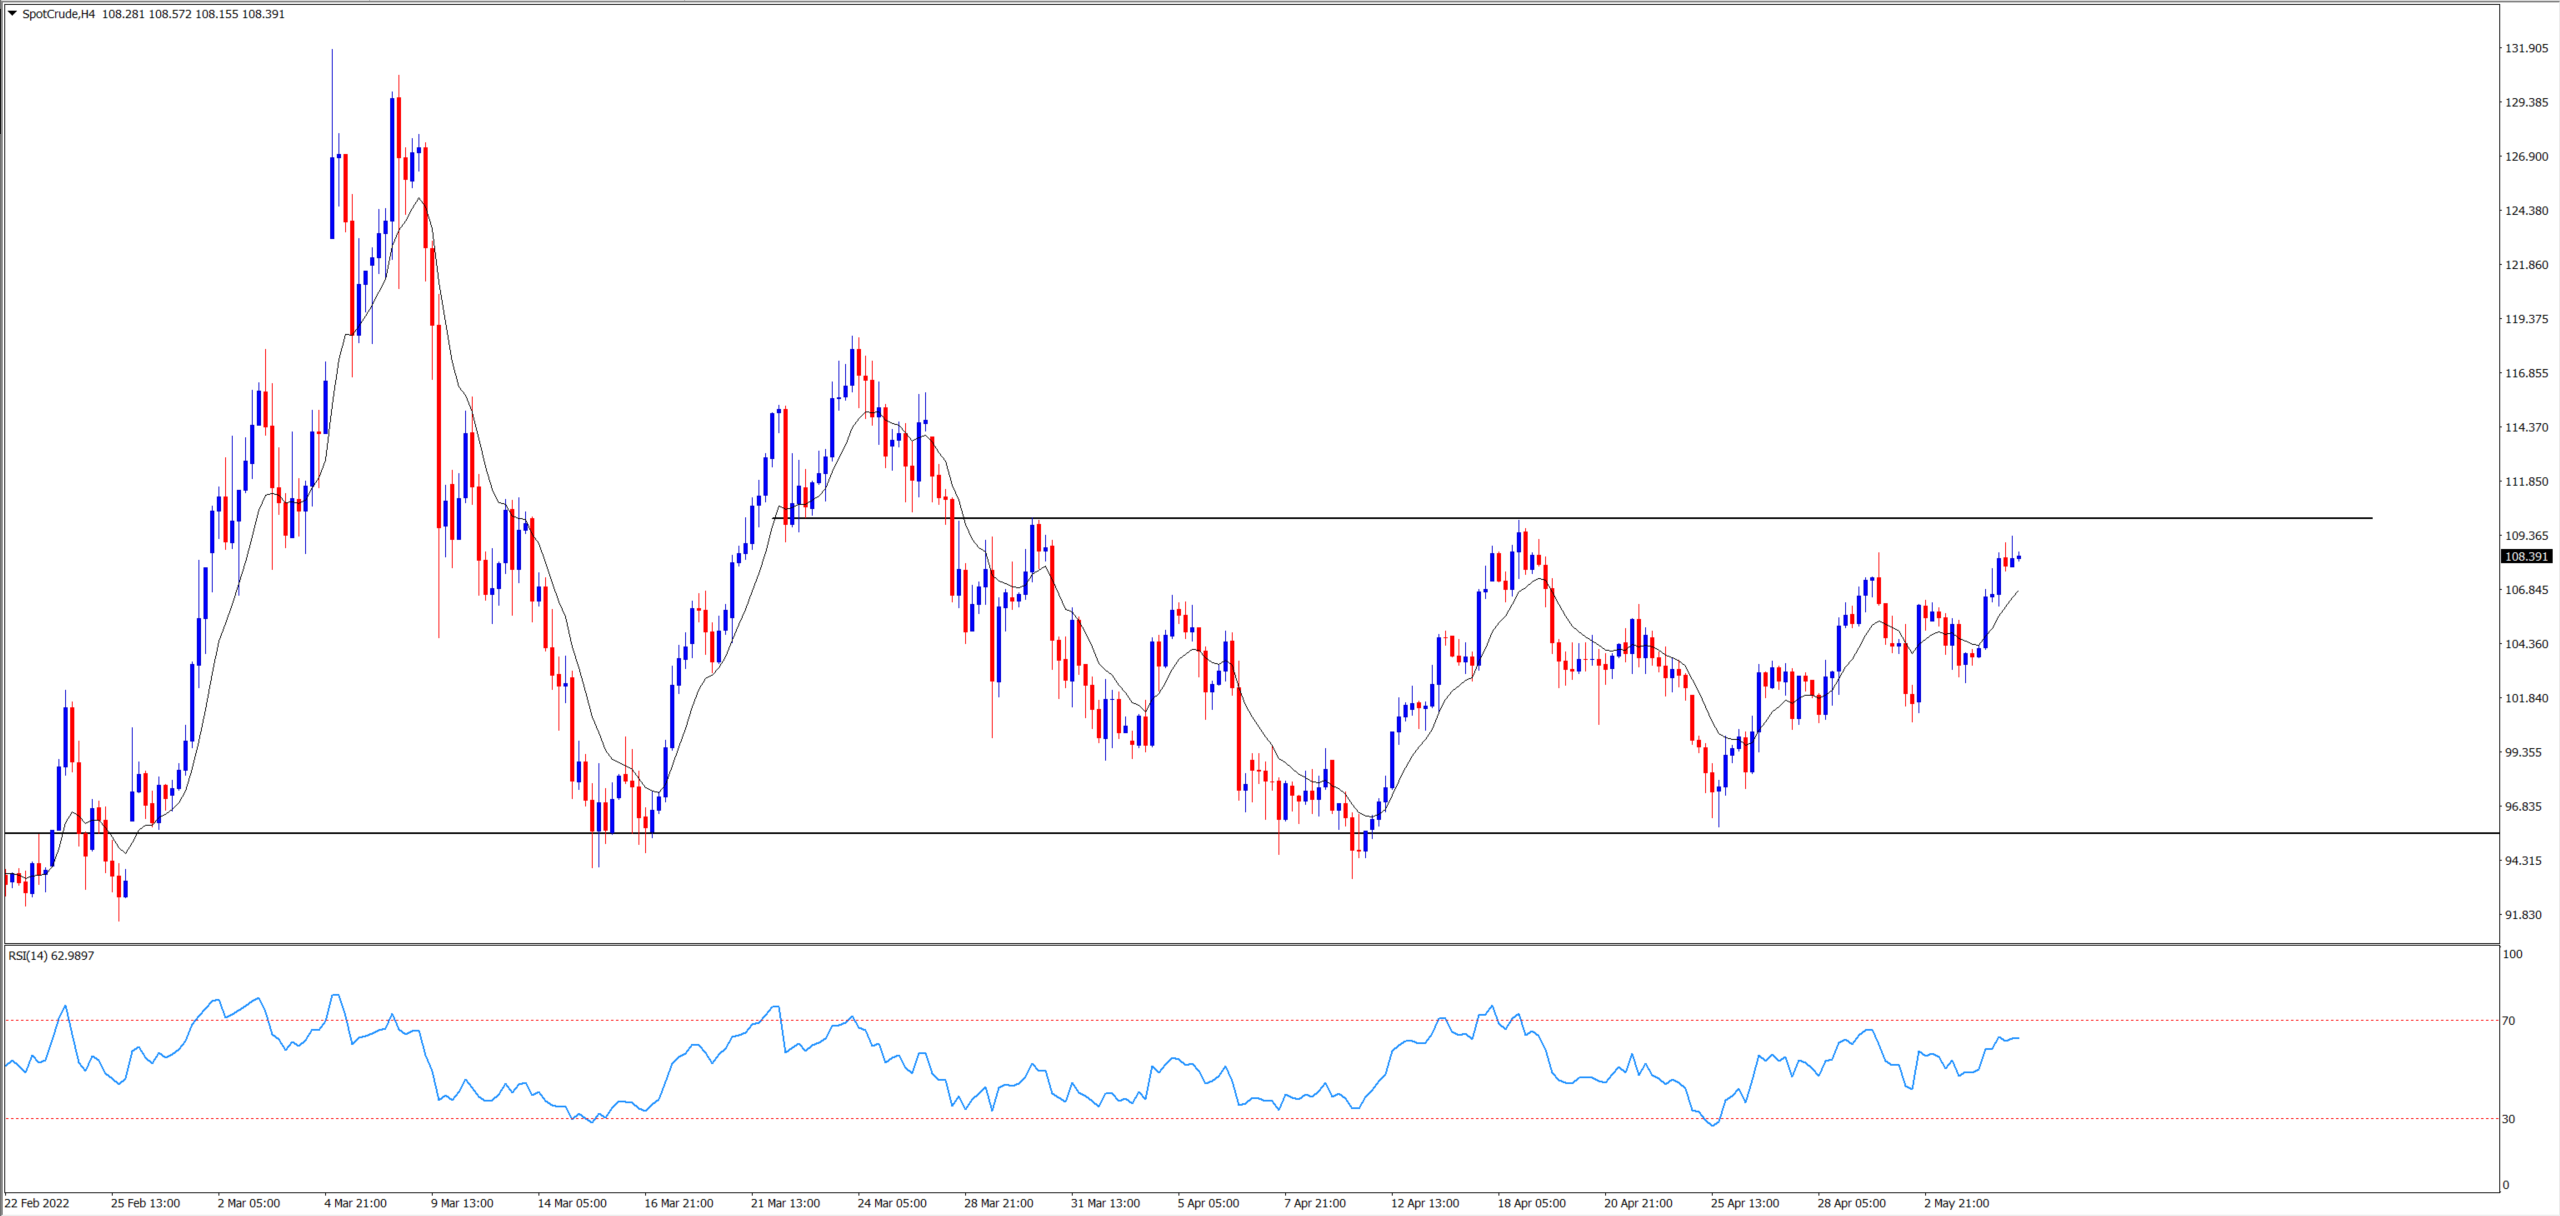Click the 9 Mar 13:00 time label
The image size is (2560, 1216).
point(462,1203)
